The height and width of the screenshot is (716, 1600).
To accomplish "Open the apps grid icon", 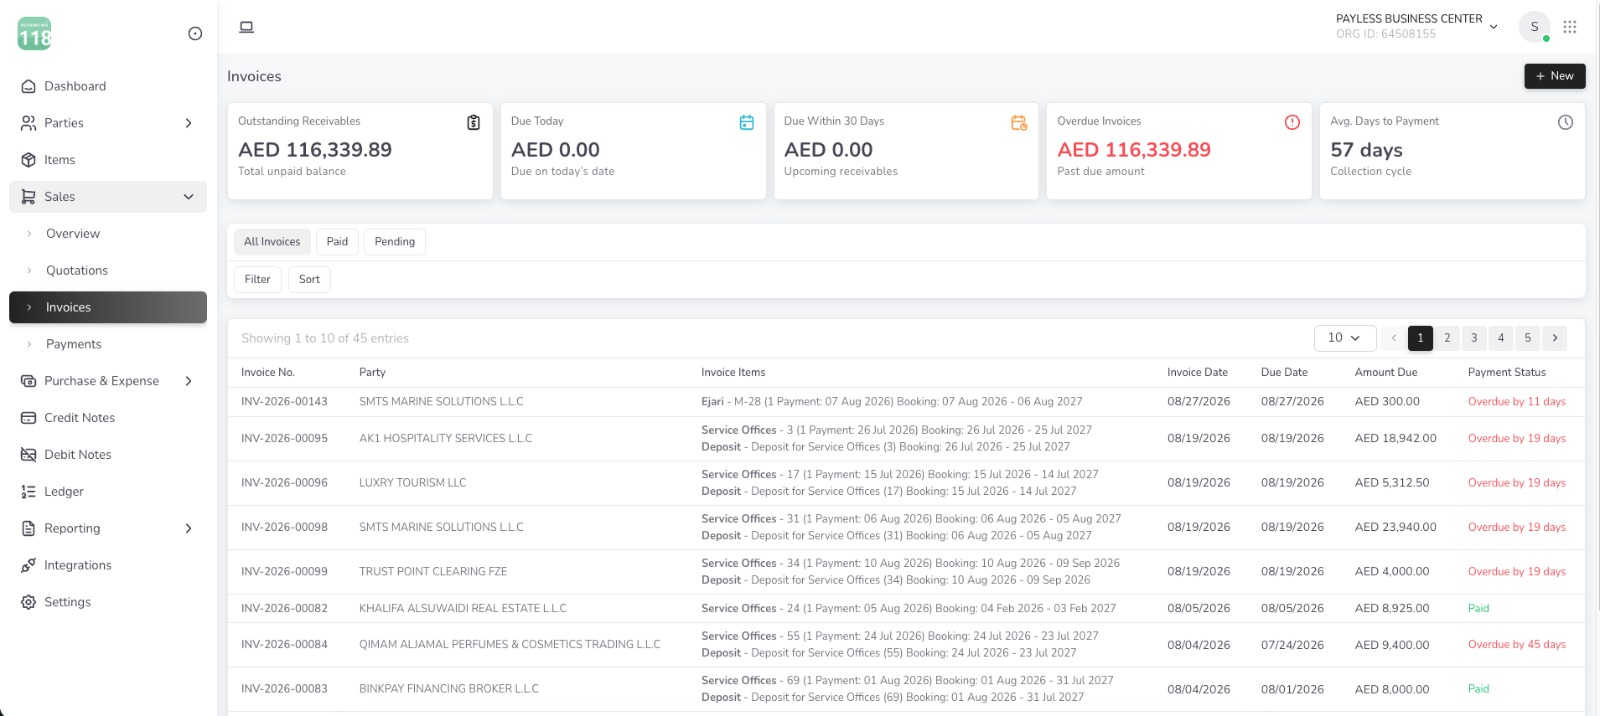I will coord(1570,27).
